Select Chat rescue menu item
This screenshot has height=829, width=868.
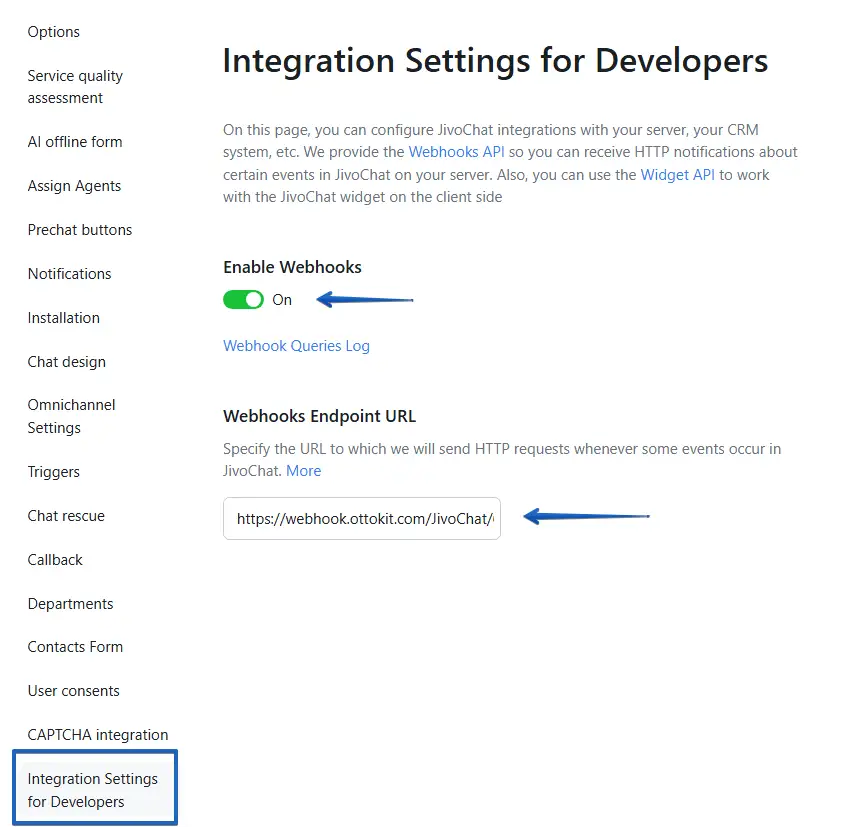coord(66,516)
